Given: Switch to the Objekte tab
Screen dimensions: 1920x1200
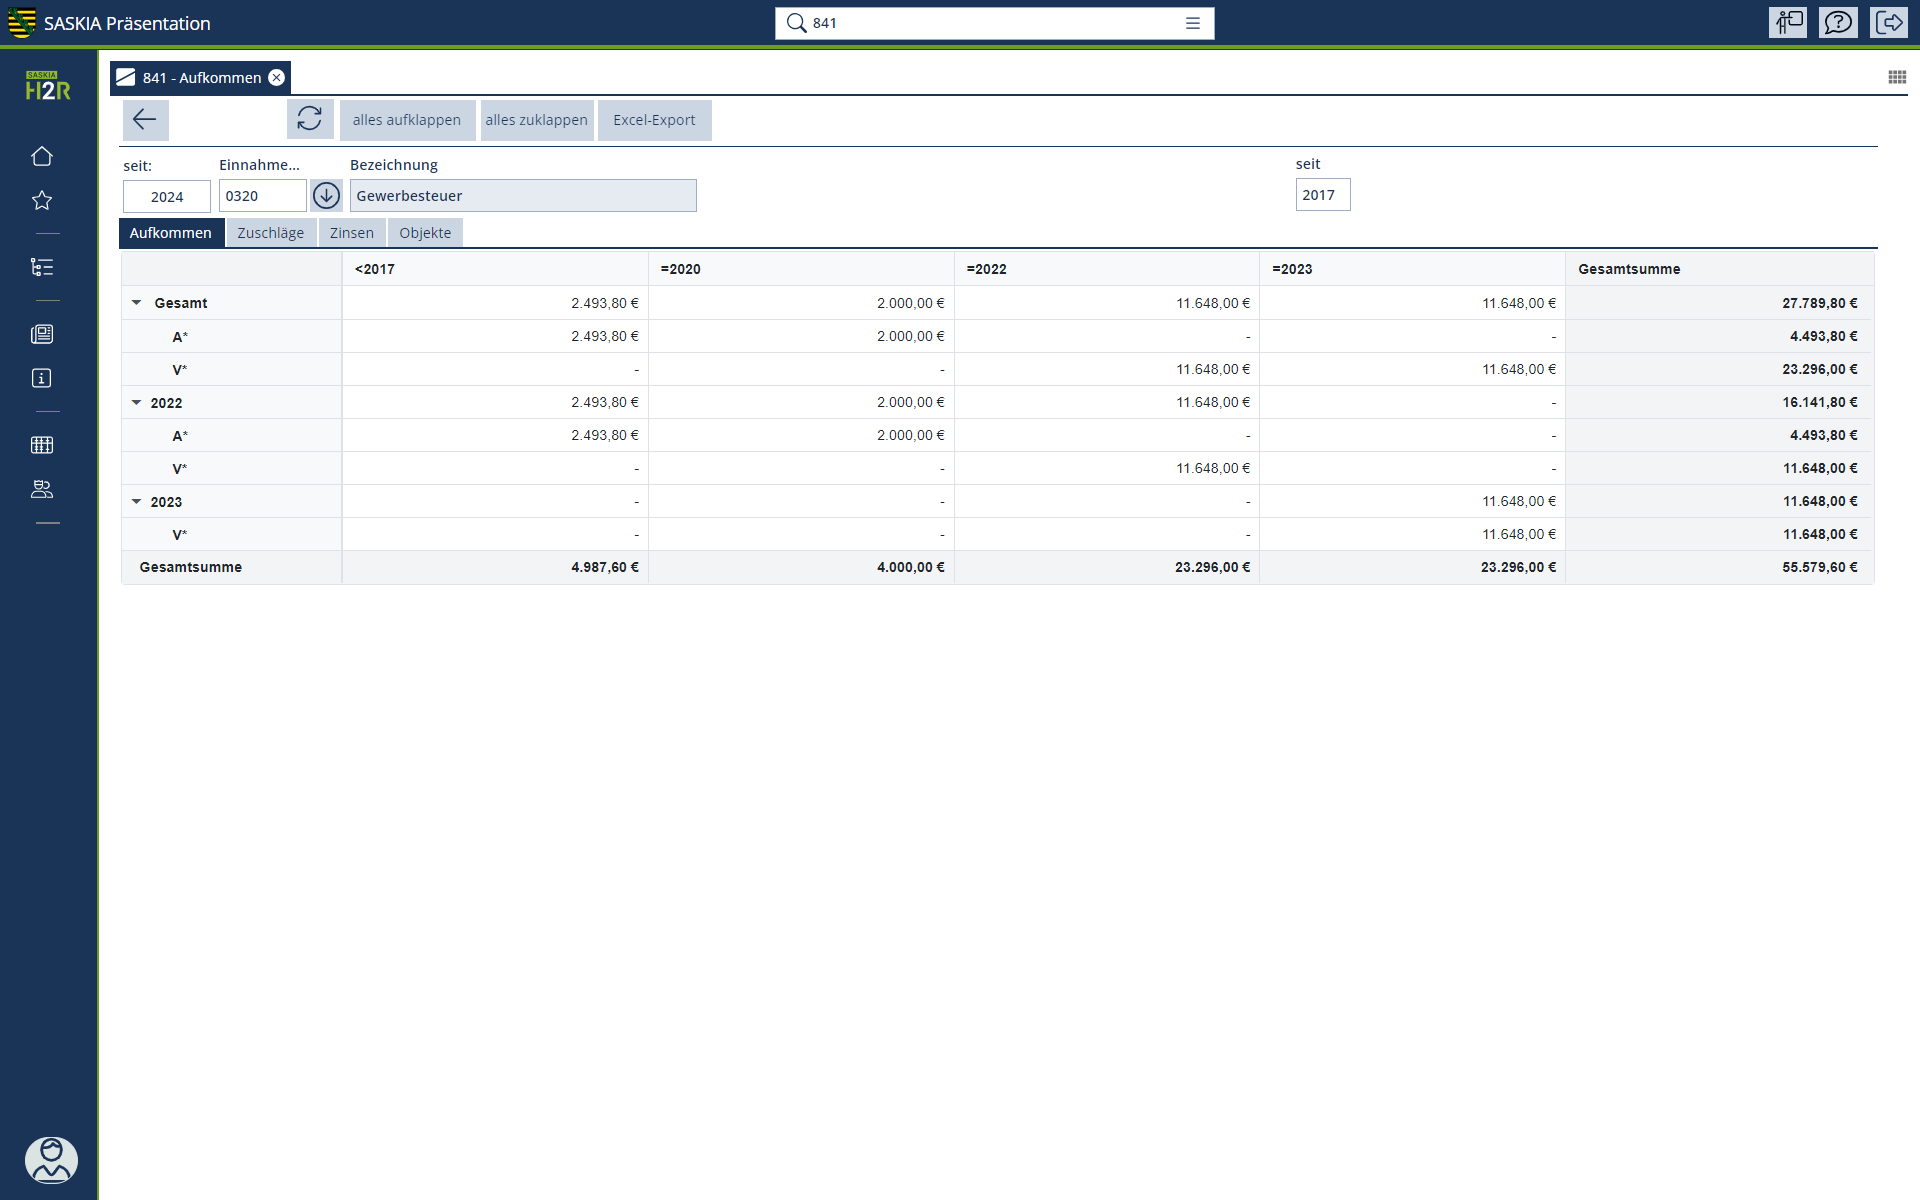Looking at the screenshot, I should pyautogui.click(x=425, y=233).
